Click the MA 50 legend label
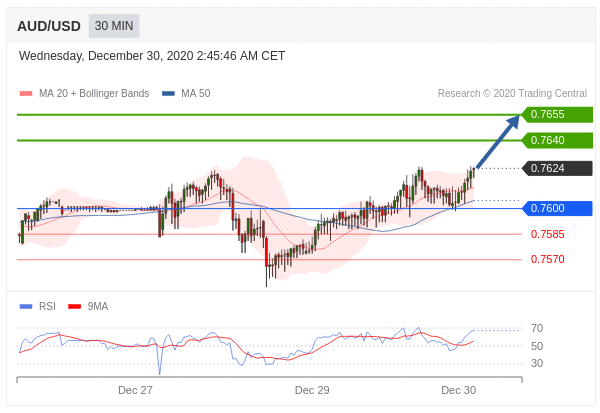Viewport: 600px width, 413px height. [196, 93]
